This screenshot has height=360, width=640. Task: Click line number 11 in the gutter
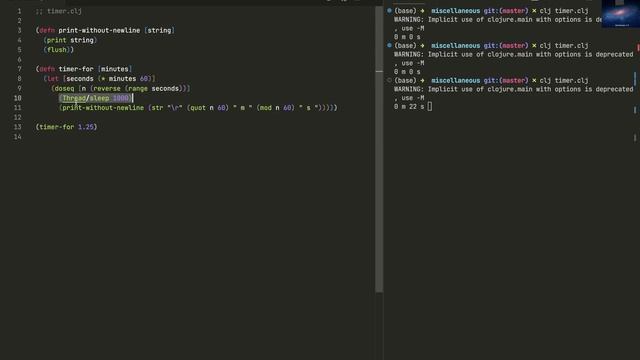pos(18,108)
